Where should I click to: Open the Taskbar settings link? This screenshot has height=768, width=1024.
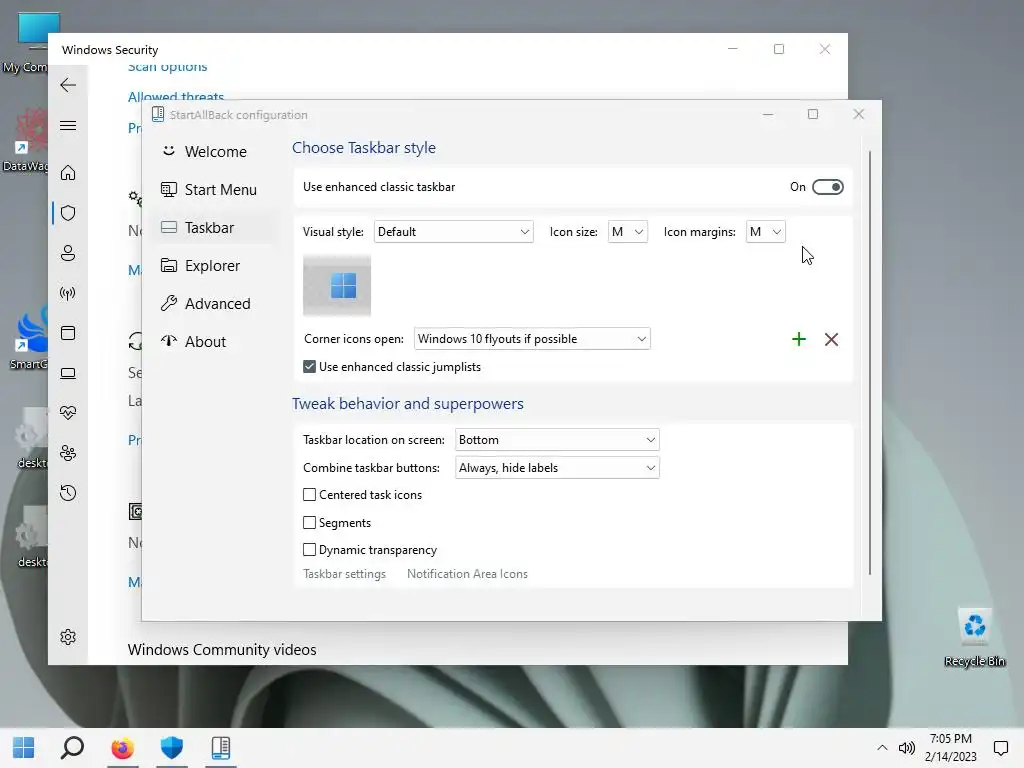tap(344, 574)
